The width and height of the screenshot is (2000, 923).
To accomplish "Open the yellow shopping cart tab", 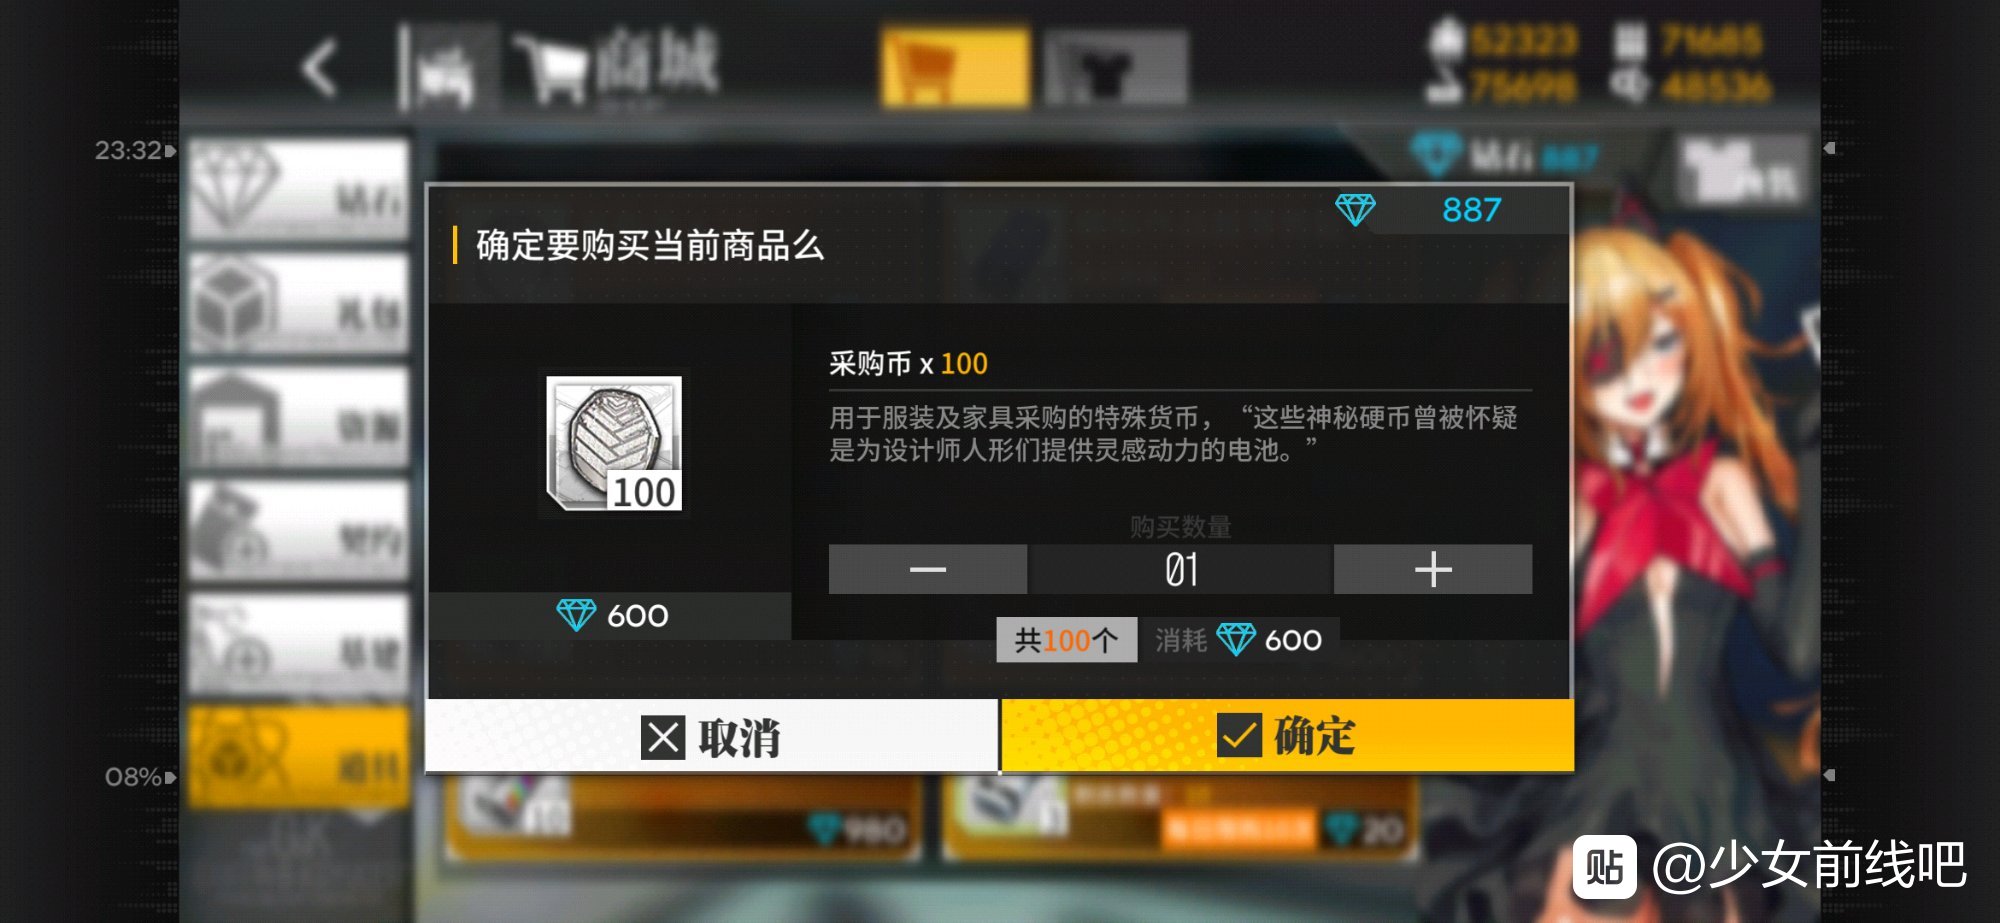I will point(955,67).
